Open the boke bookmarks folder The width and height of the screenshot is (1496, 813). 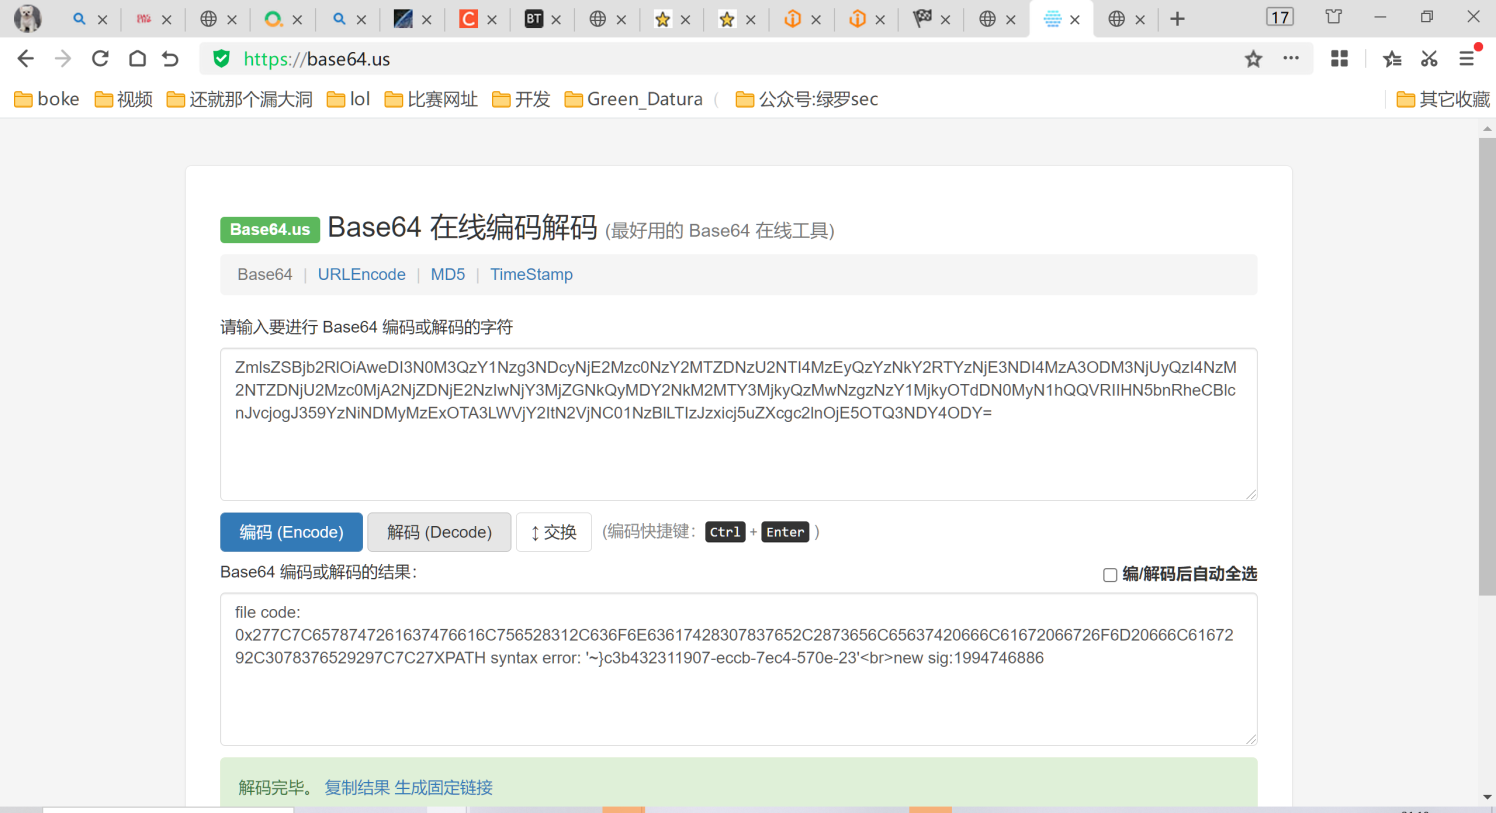pyautogui.click(x=46, y=98)
